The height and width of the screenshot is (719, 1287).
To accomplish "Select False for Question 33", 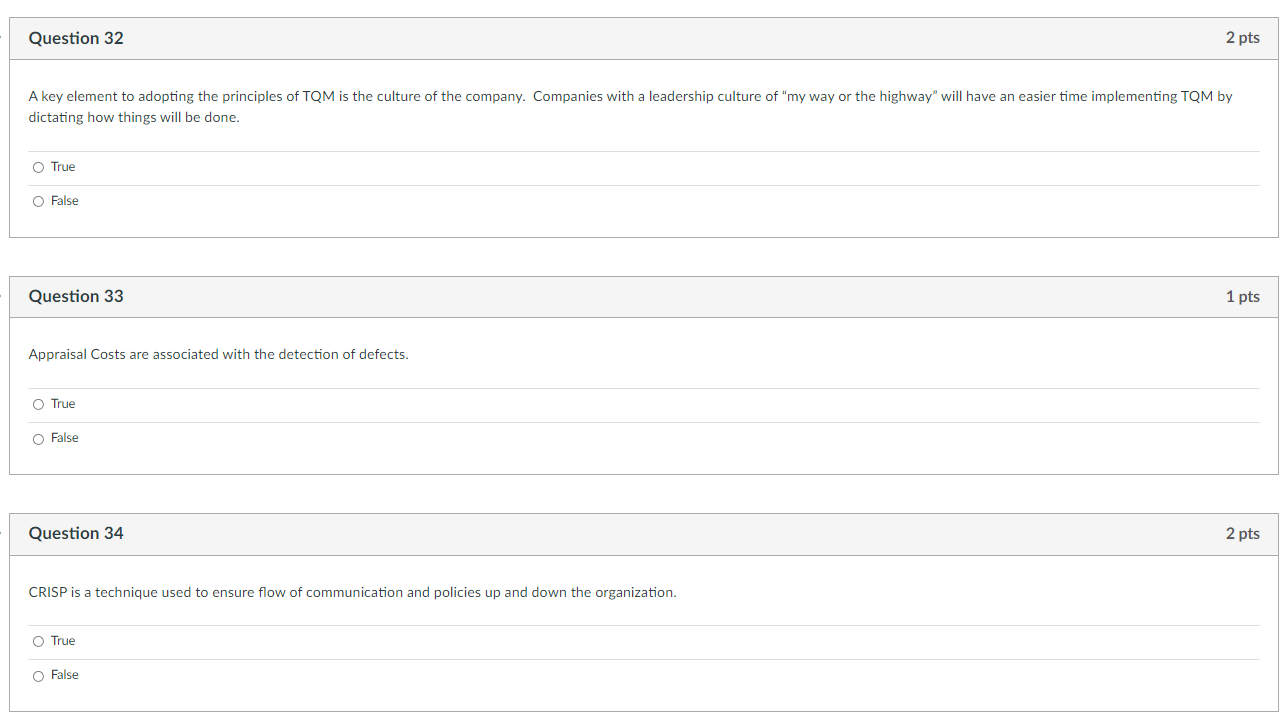I will tap(38, 438).
